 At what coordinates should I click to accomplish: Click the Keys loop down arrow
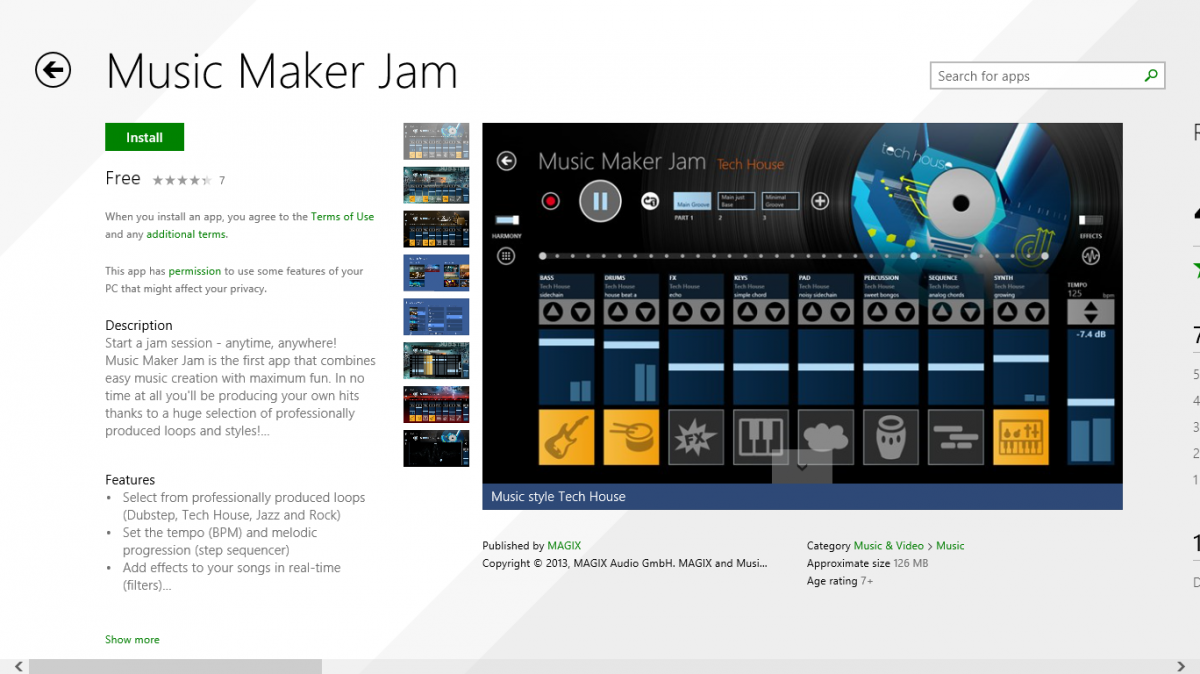click(x=775, y=312)
